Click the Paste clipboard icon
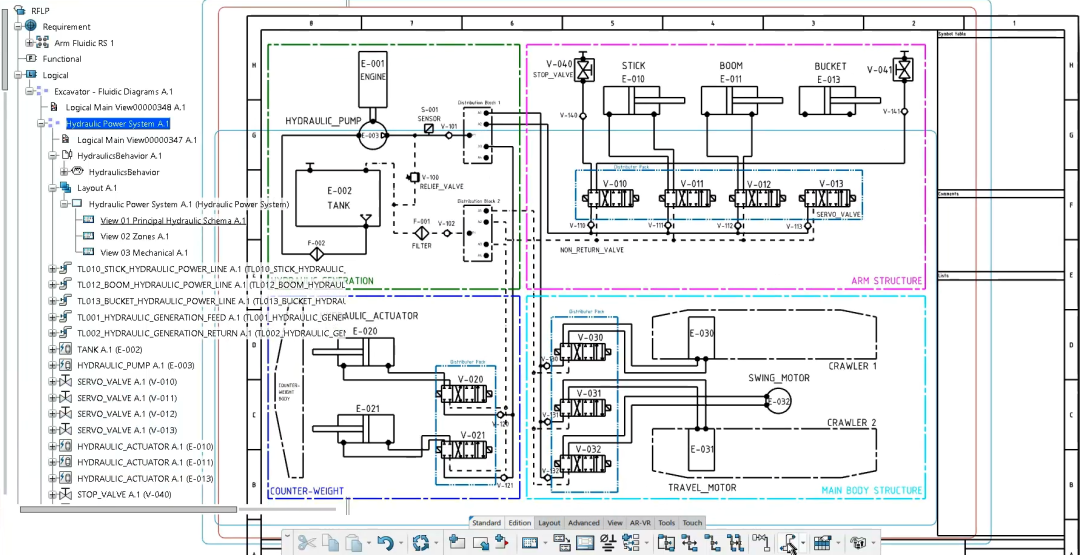This screenshot has height=555, width=1080. pyautogui.click(x=353, y=543)
